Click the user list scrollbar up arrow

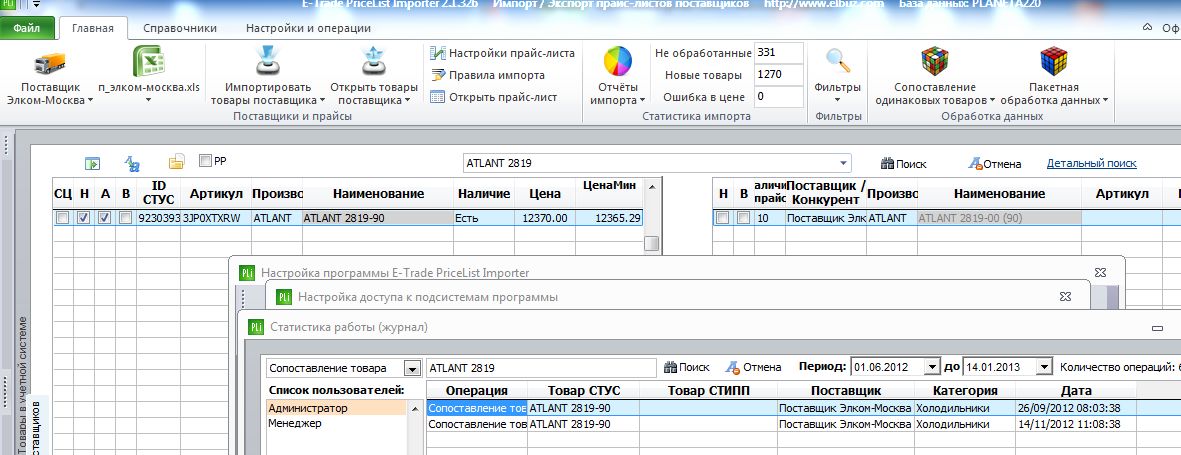pos(417,408)
